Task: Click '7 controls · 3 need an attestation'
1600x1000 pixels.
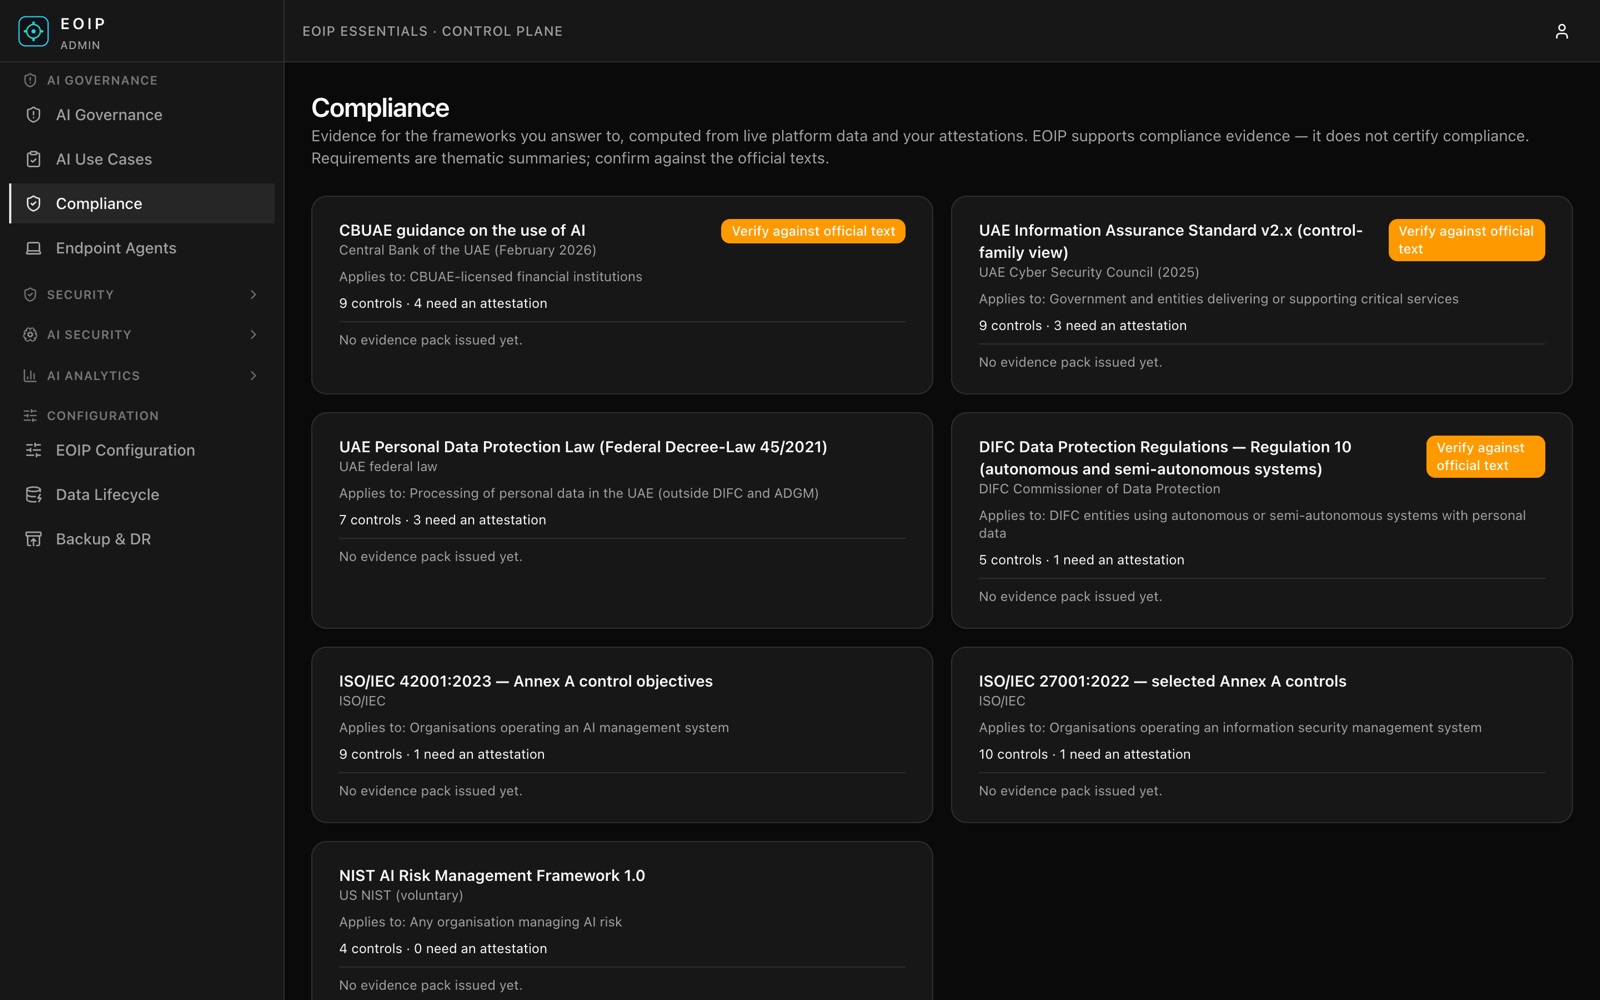Action: pos(443,520)
